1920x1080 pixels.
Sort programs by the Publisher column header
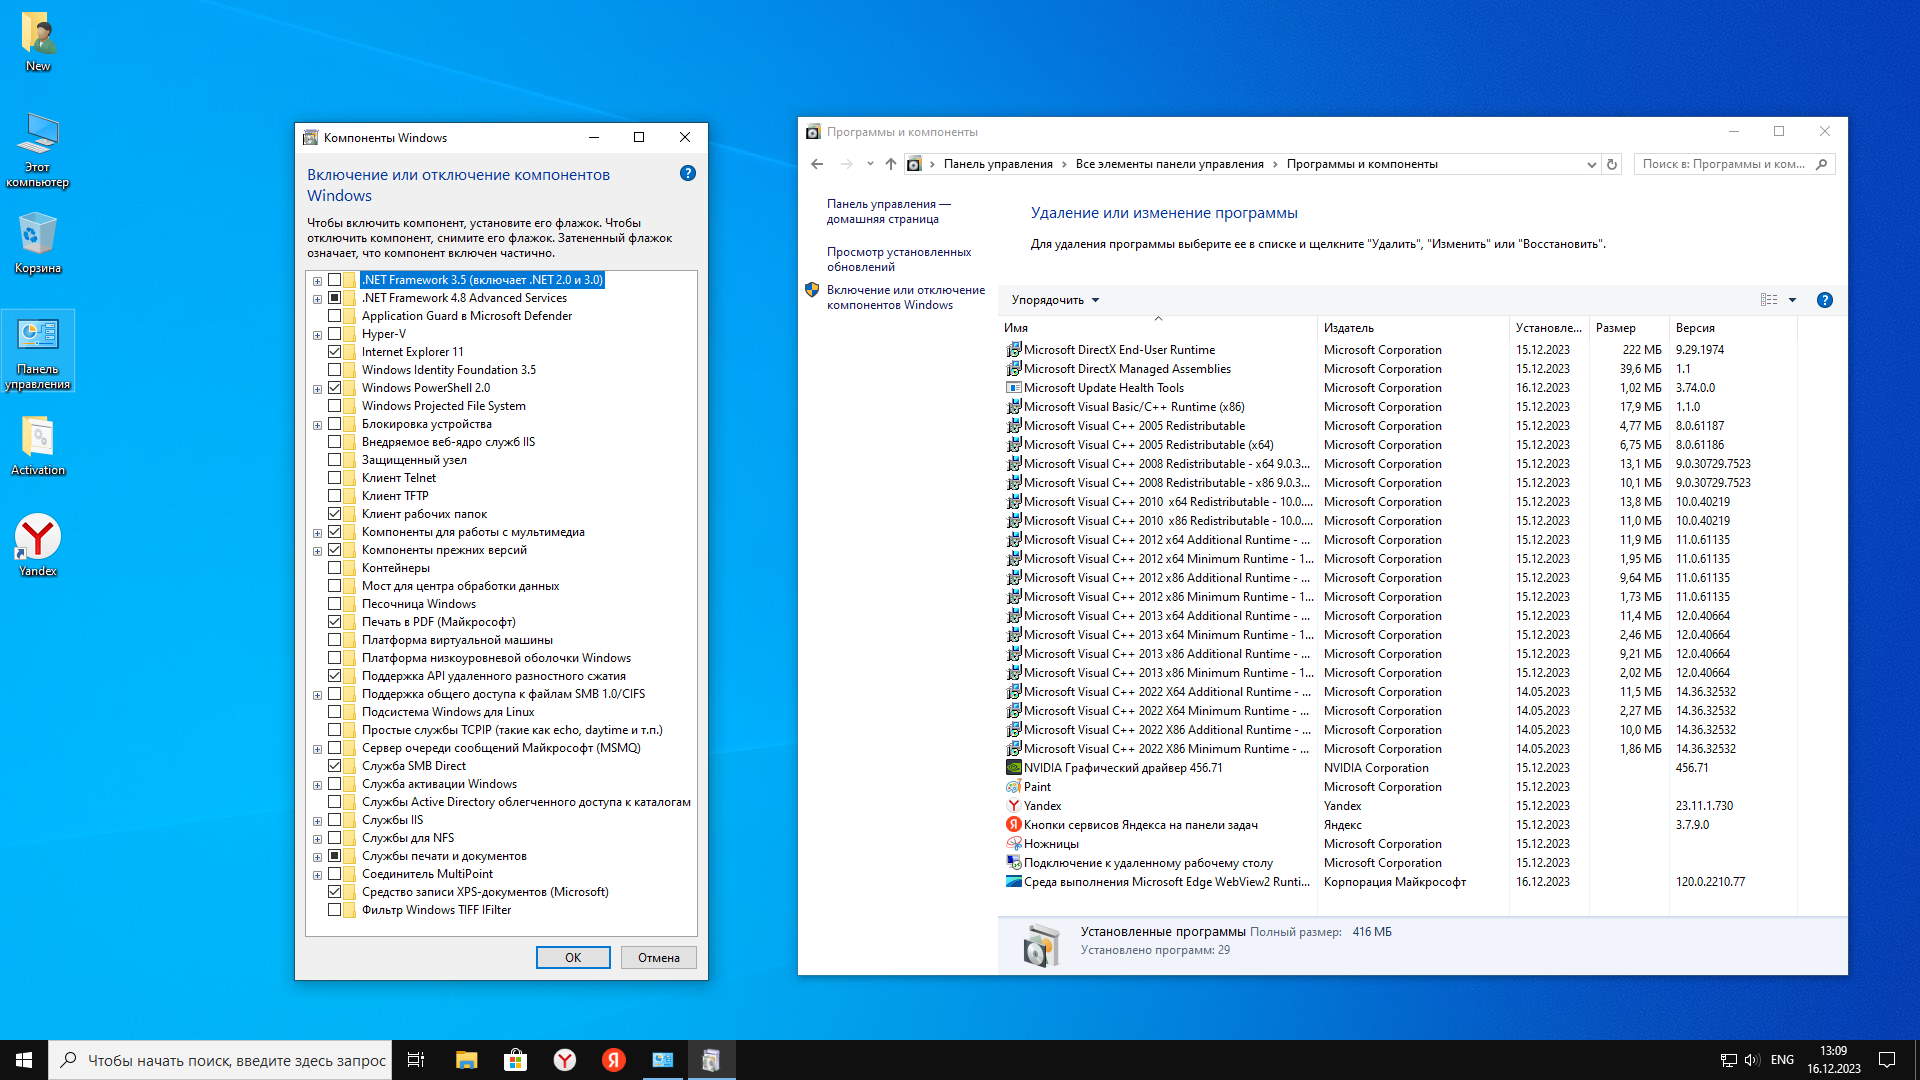click(1348, 328)
